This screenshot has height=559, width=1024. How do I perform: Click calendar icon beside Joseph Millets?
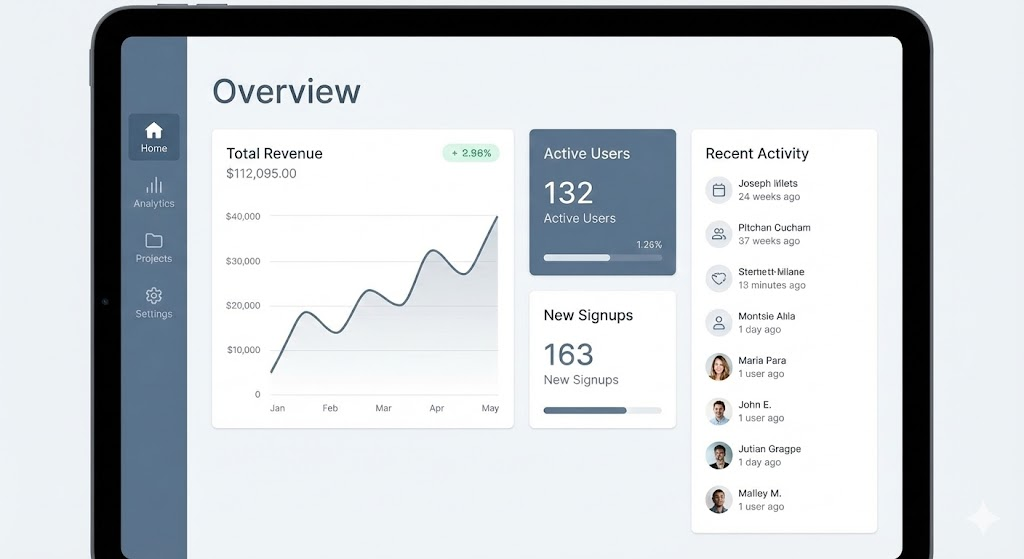718,190
